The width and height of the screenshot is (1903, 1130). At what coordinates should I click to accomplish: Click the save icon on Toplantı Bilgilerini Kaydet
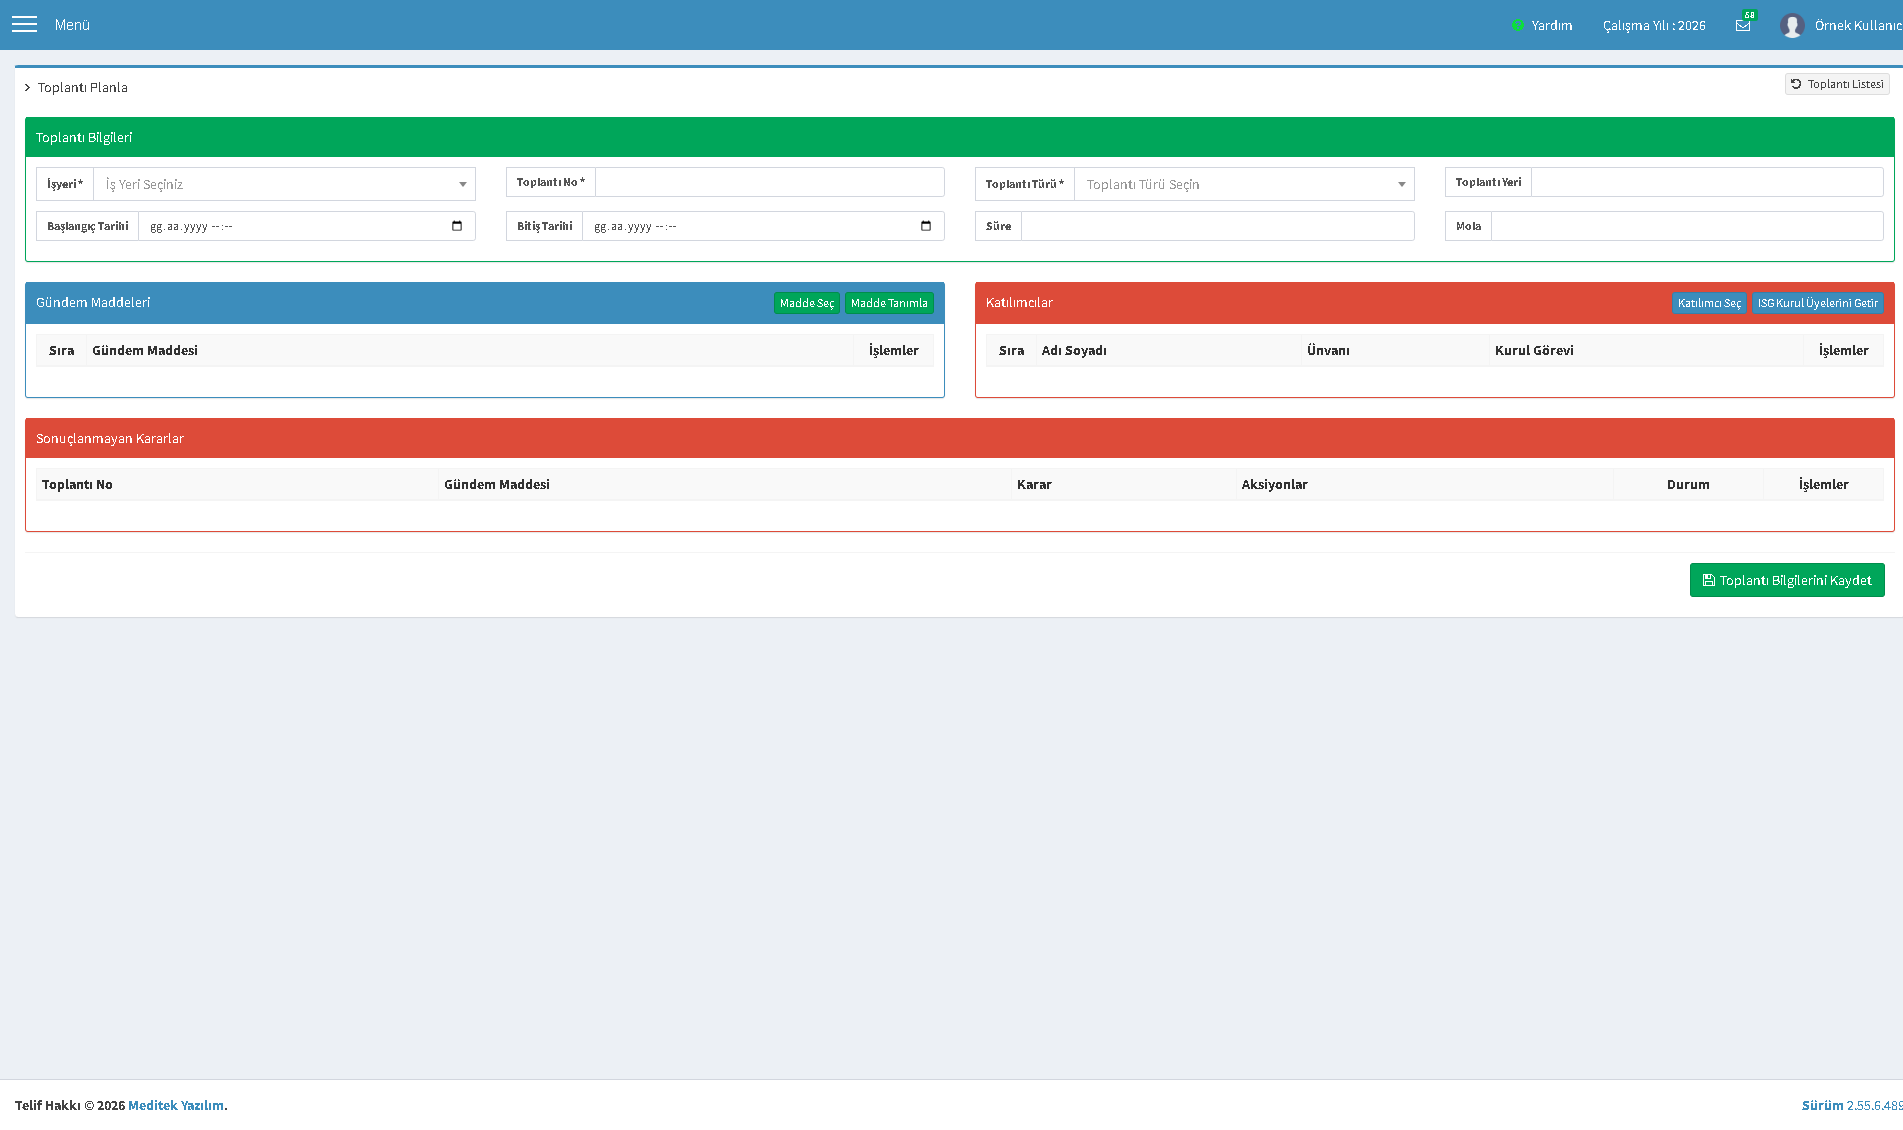tap(1709, 580)
